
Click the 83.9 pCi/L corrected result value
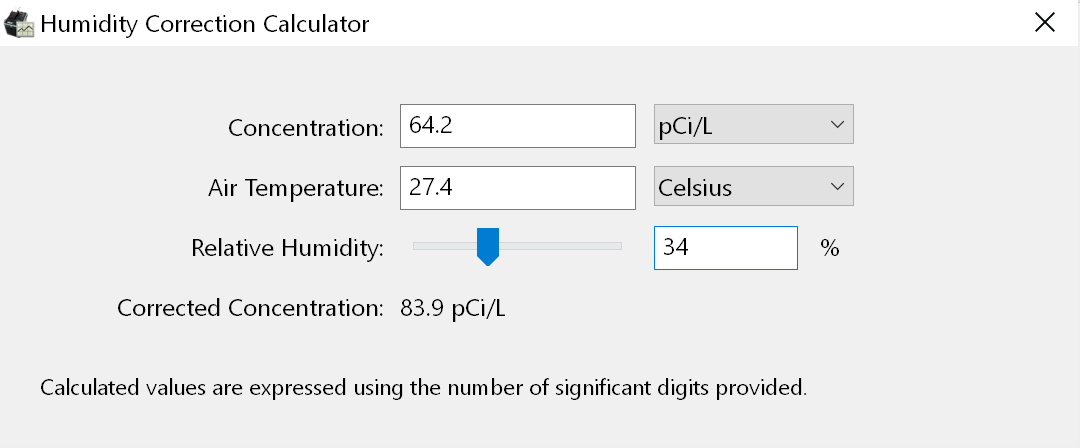[453, 308]
